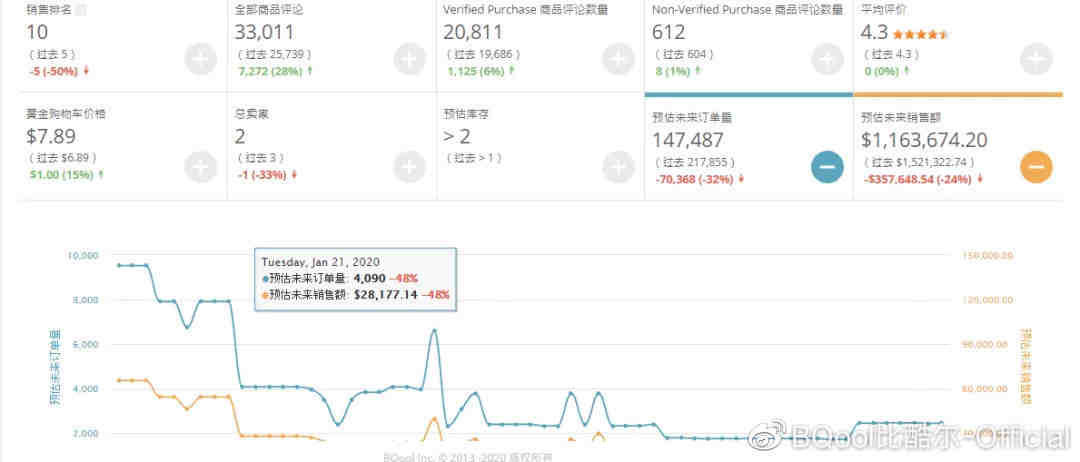The height and width of the screenshot is (462, 1080).
Task: Click the 150,000.00 label on right axis
Action: [x=987, y=255]
